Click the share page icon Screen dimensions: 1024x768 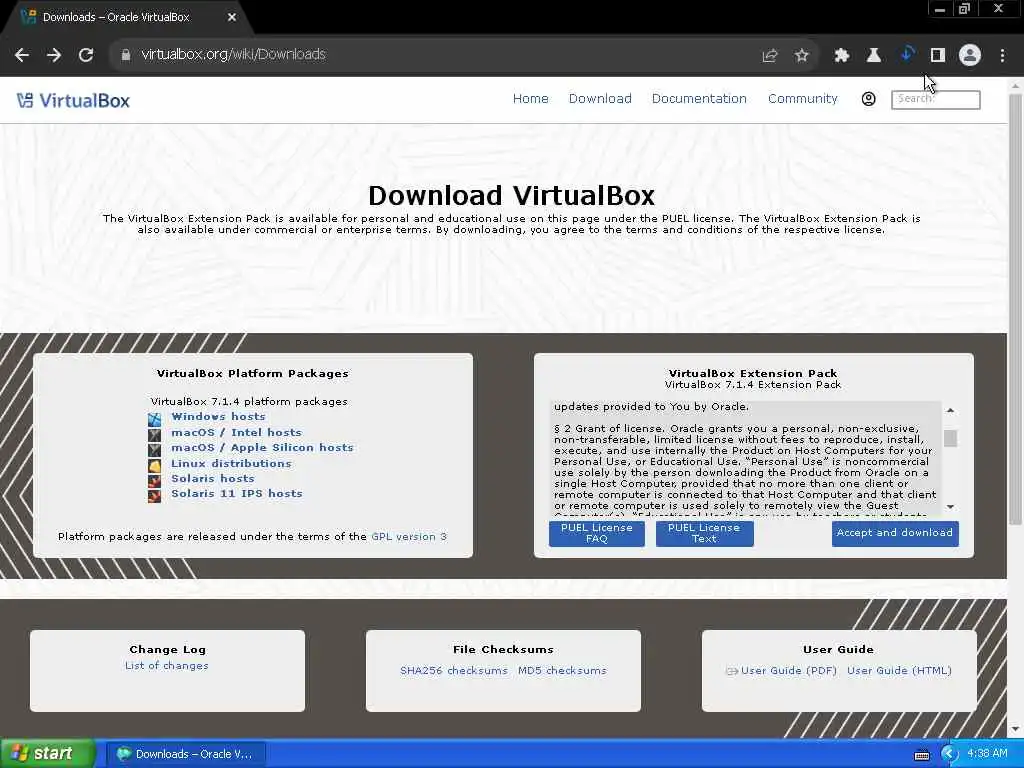pyautogui.click(x=770, y=56)
